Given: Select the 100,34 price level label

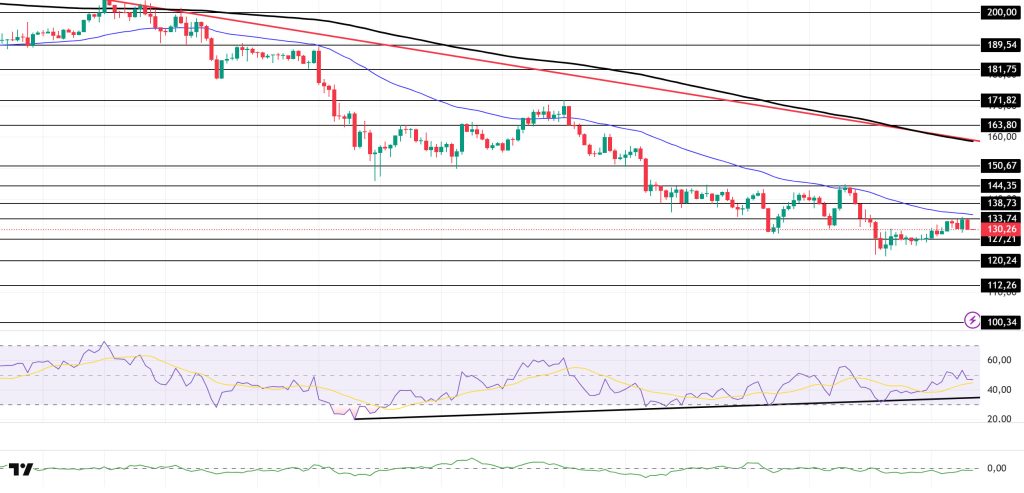Looking at the screenshot, I should tap(1001, 322).
